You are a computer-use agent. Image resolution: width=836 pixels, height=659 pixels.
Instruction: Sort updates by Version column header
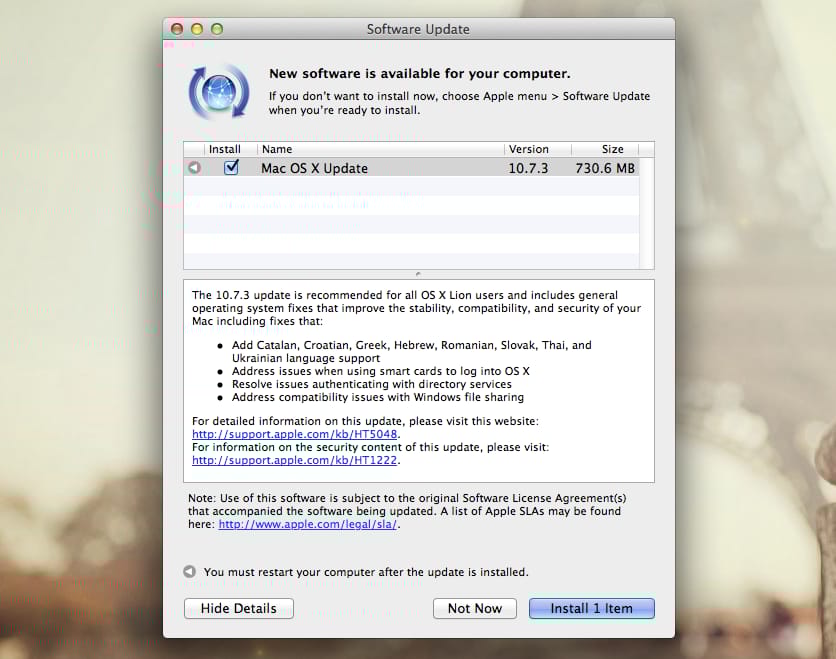point(537,149)
